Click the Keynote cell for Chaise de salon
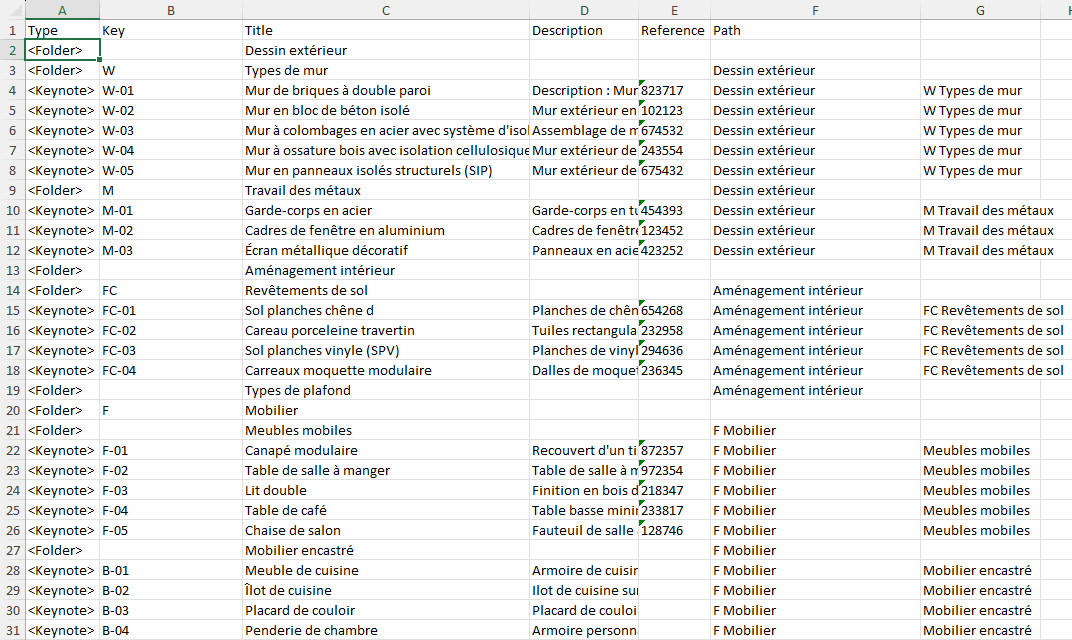The height and width of the screenshot is (640, 1072). 62,530
